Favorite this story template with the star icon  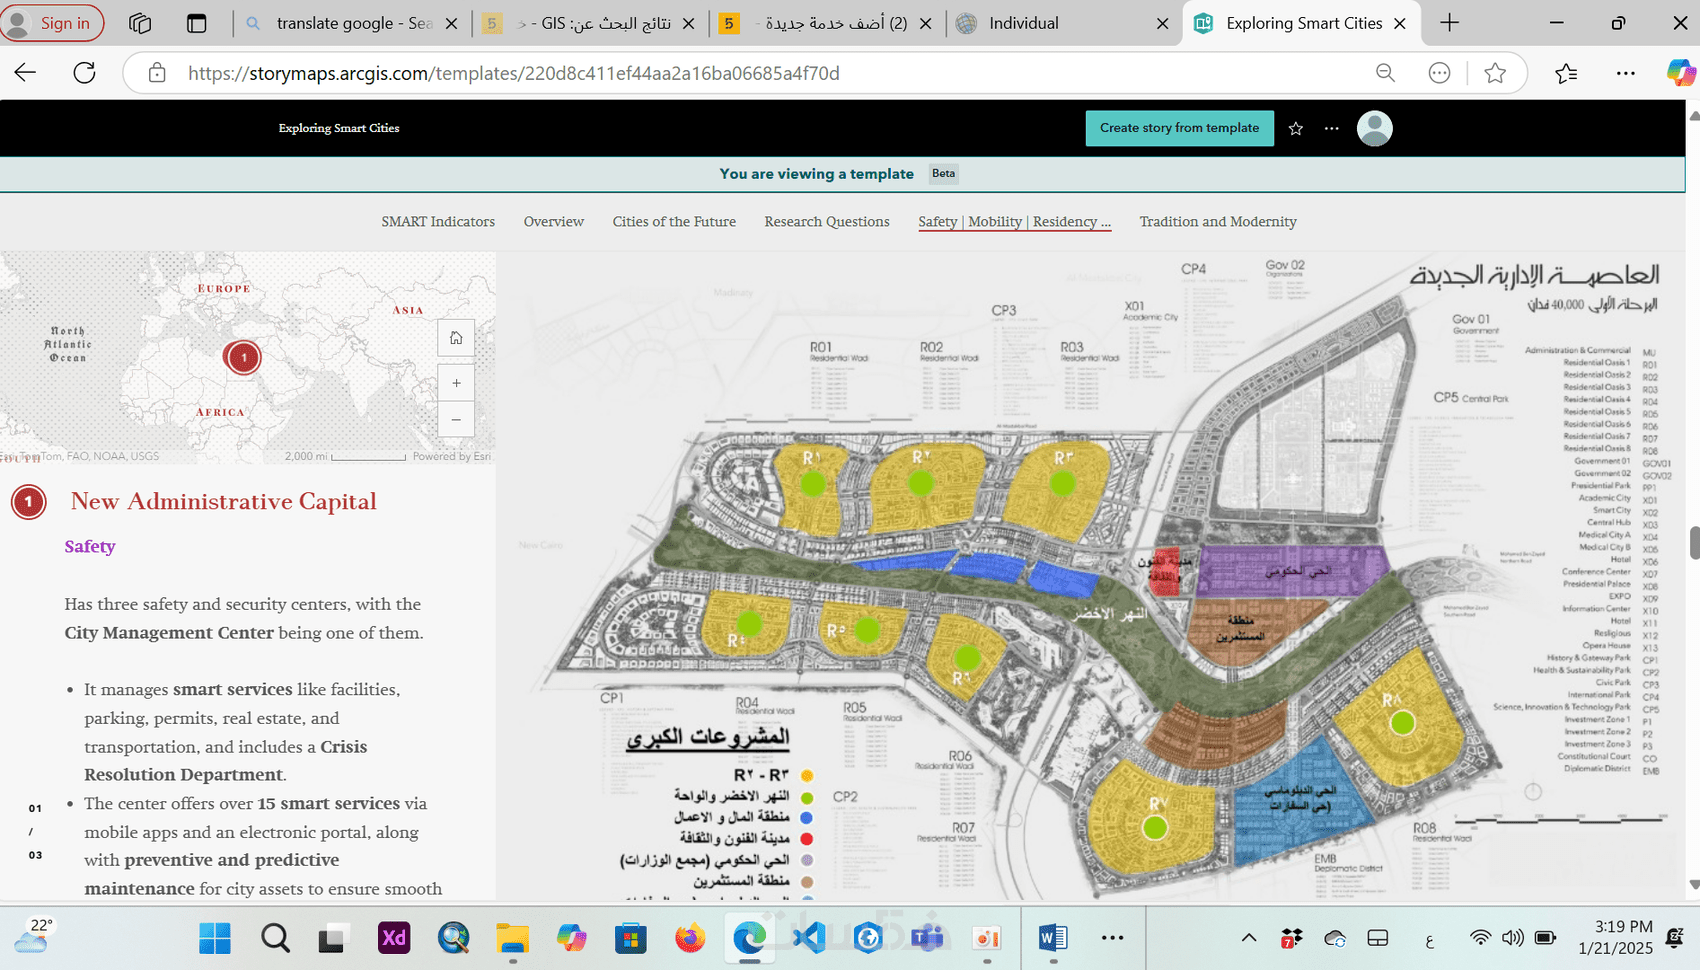(x=1296, y=128)
